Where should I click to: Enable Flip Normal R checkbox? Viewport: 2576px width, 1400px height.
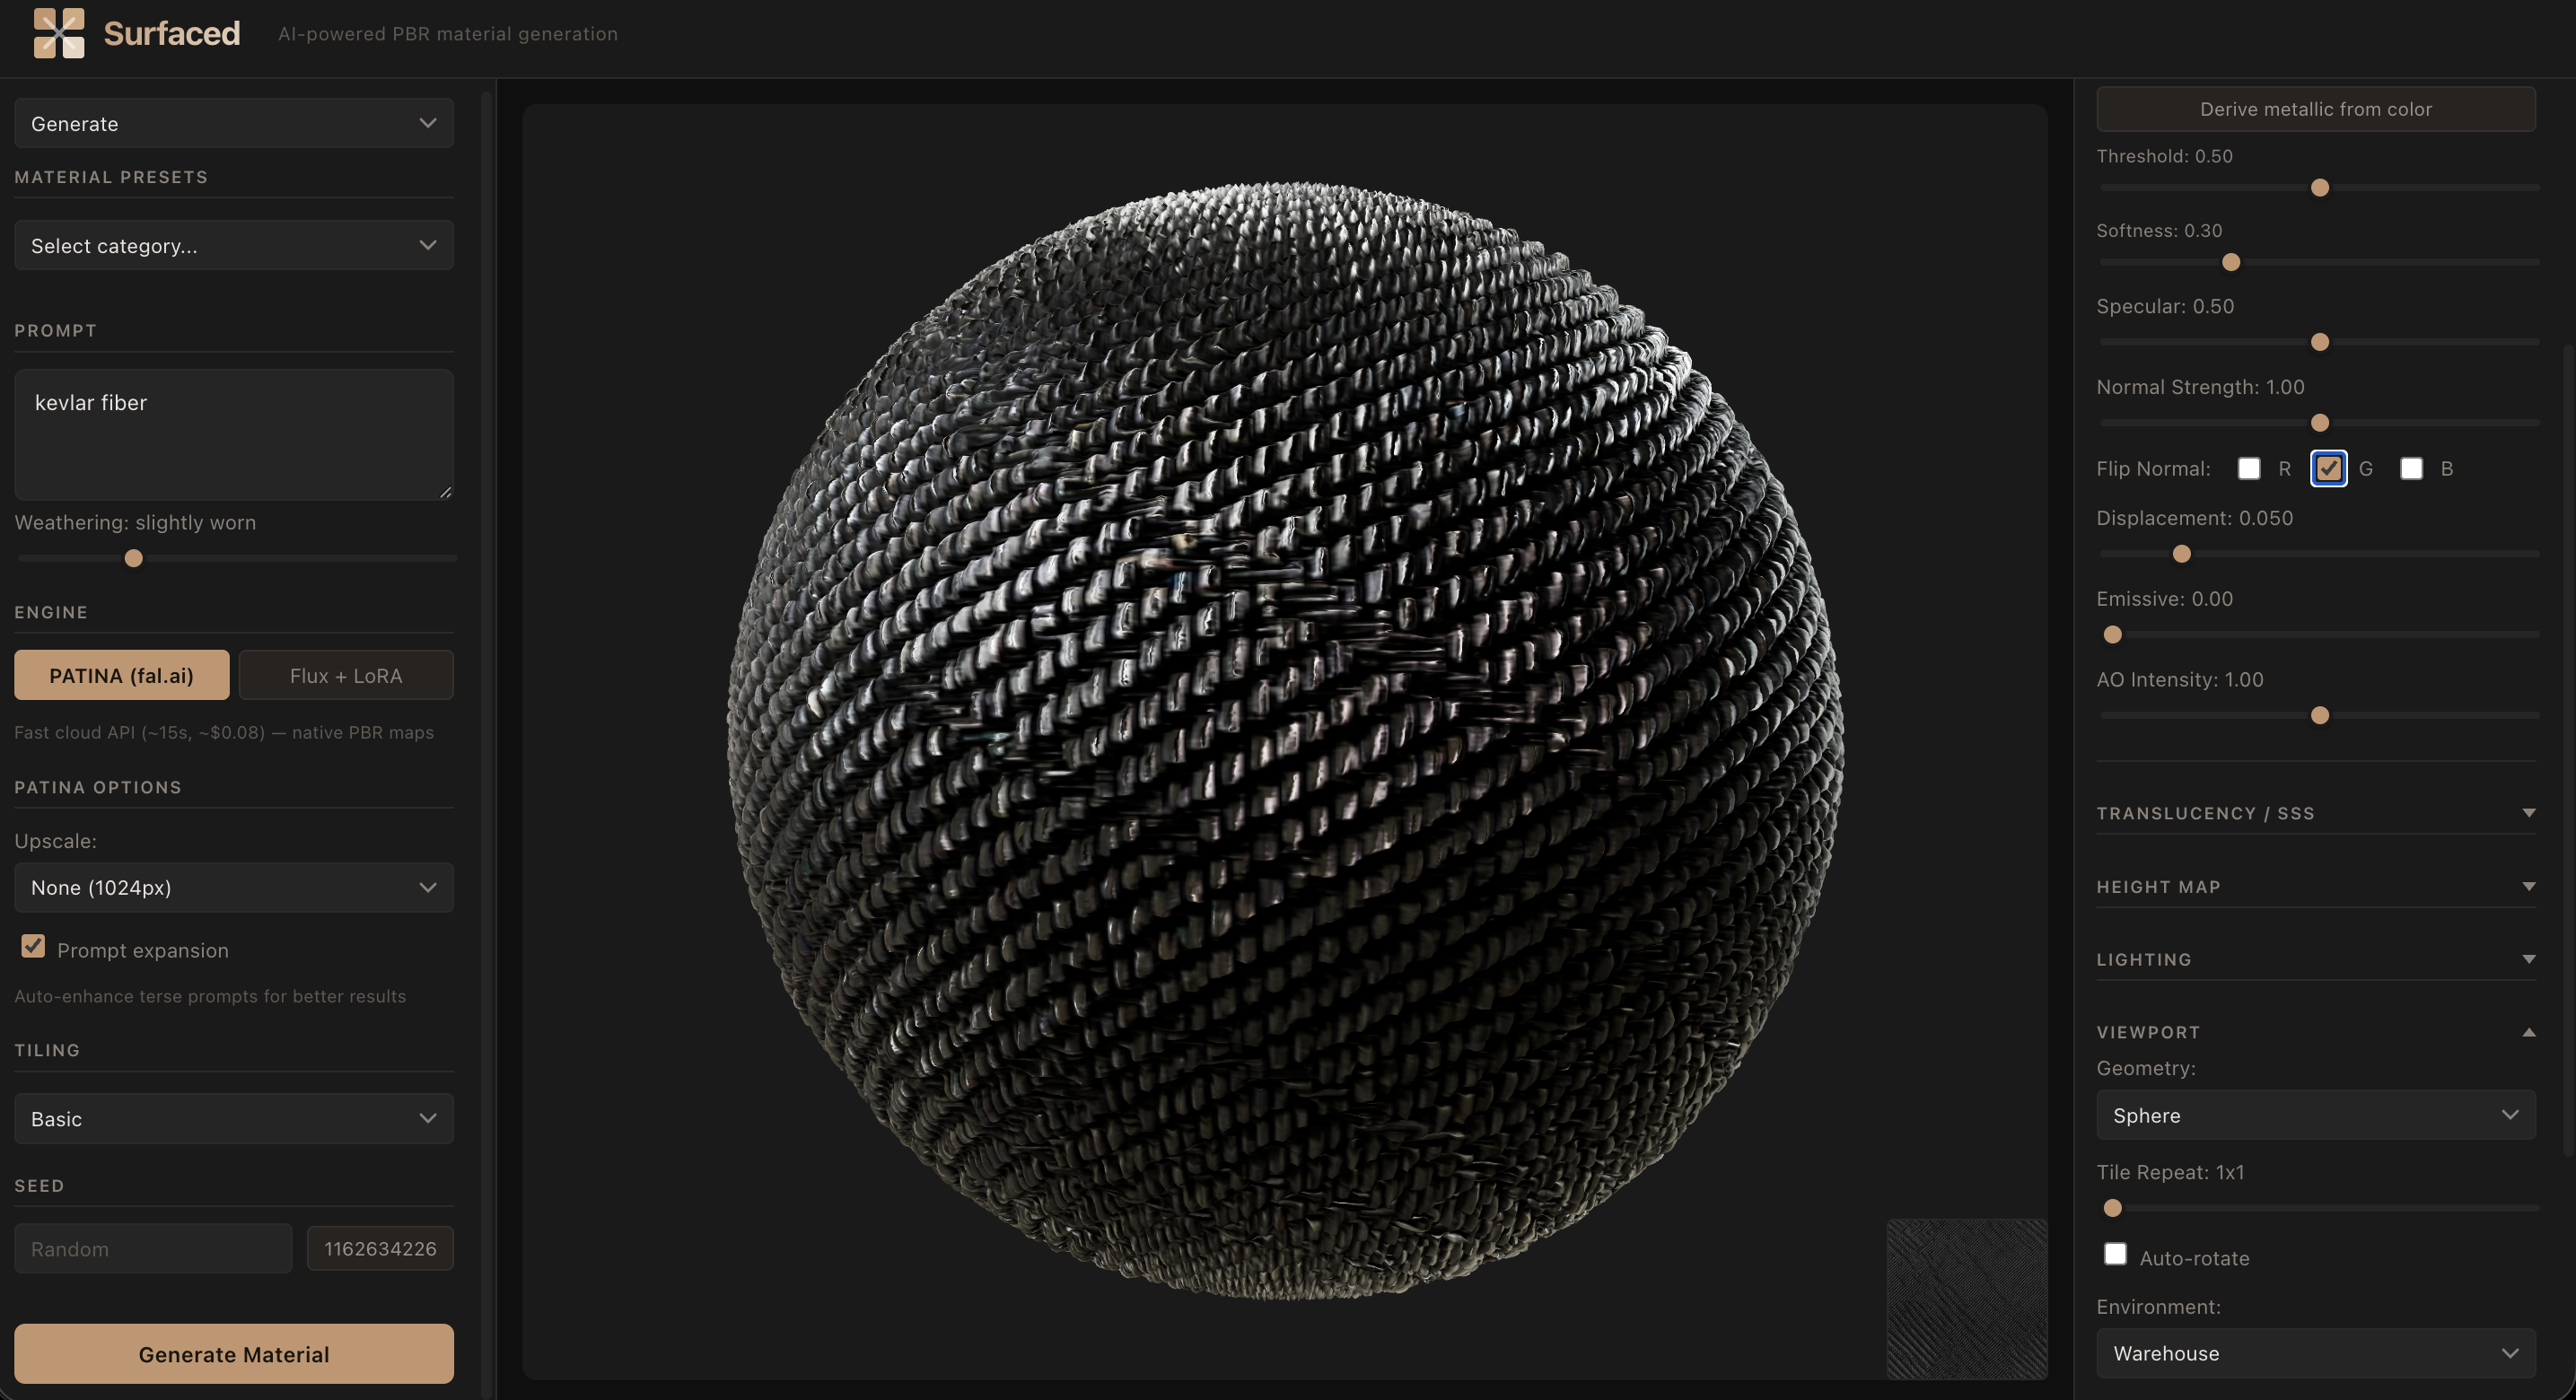2249,468
